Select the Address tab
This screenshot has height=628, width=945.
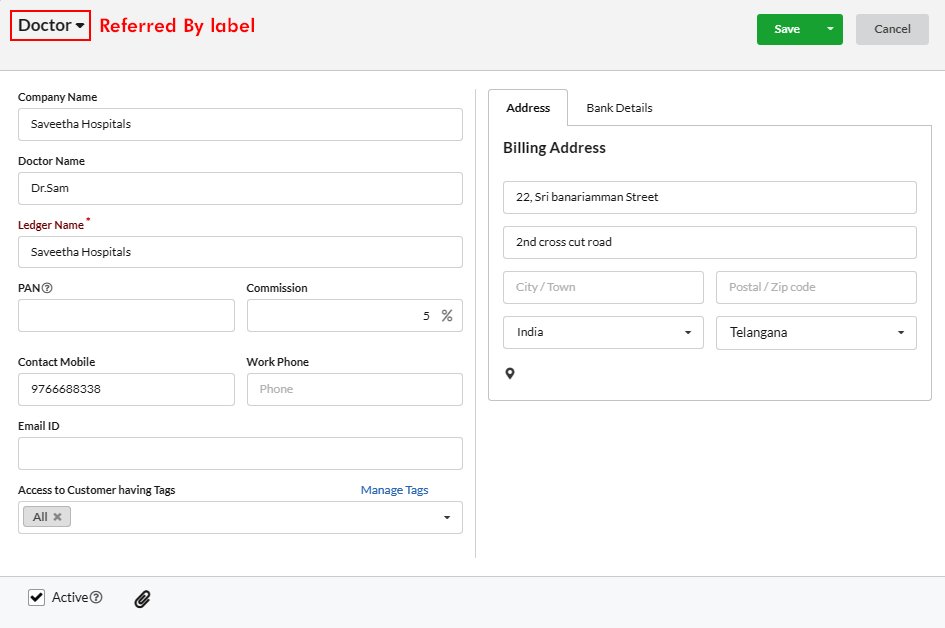pos(528,108)
